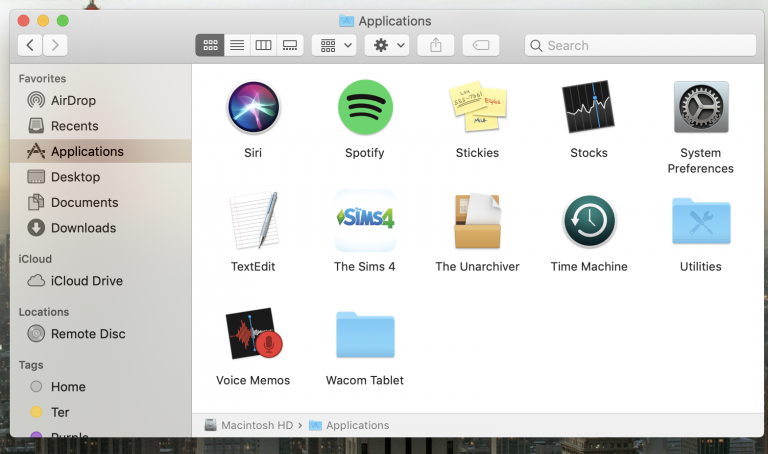The image size is (768, 454).
Task: Select the Stocks app icon
Action: [589, 107]
